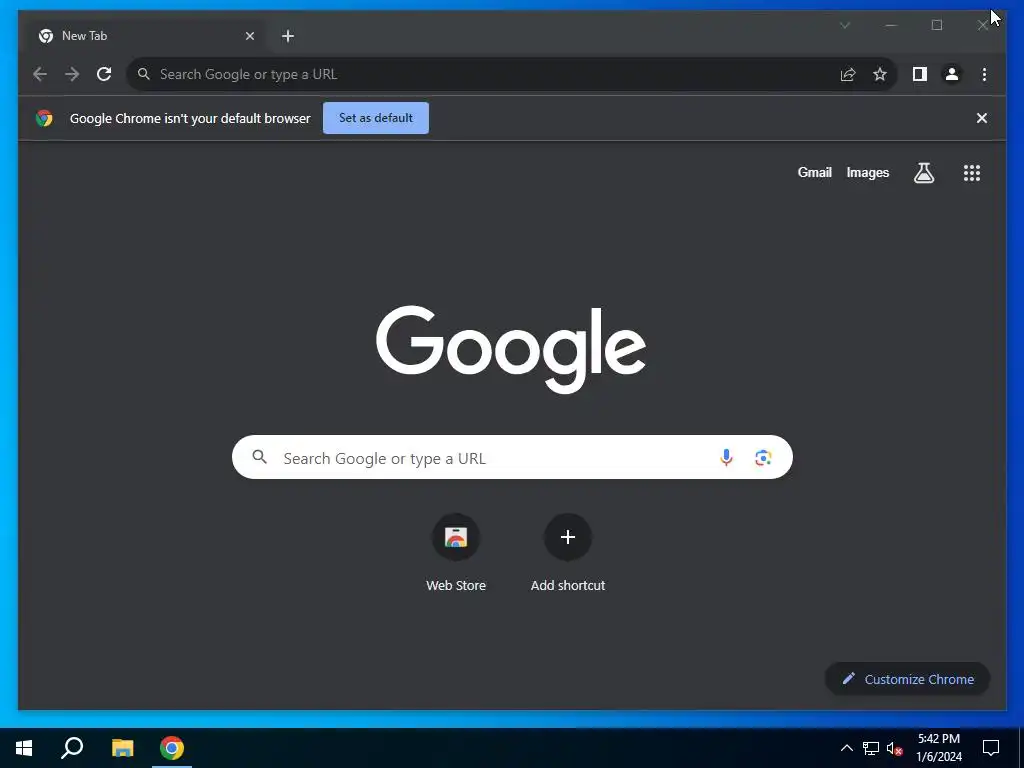This screenshot has height=768, width=1024.
Task: Open the Google apps grid
Action: coord(972,173)
